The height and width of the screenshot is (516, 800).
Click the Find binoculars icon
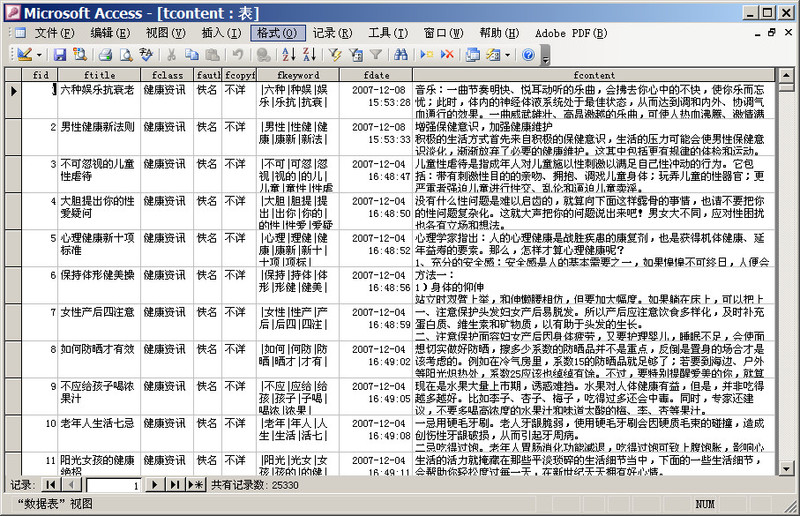[x=401, y=54]
